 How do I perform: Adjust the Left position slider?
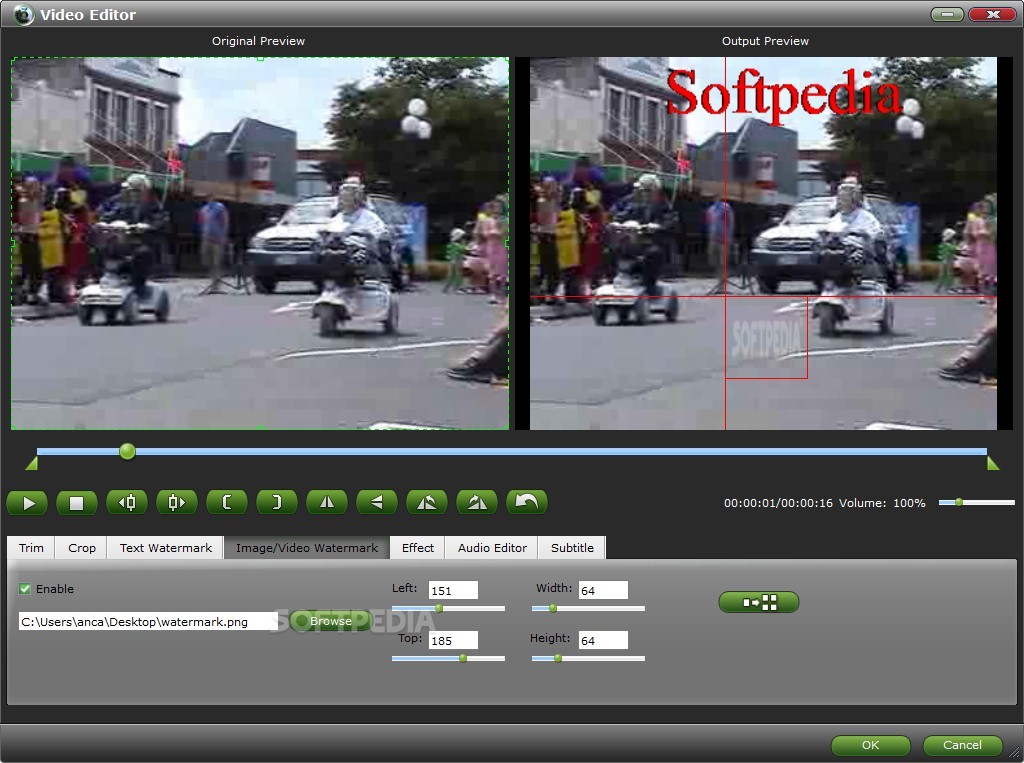point(448,608)
